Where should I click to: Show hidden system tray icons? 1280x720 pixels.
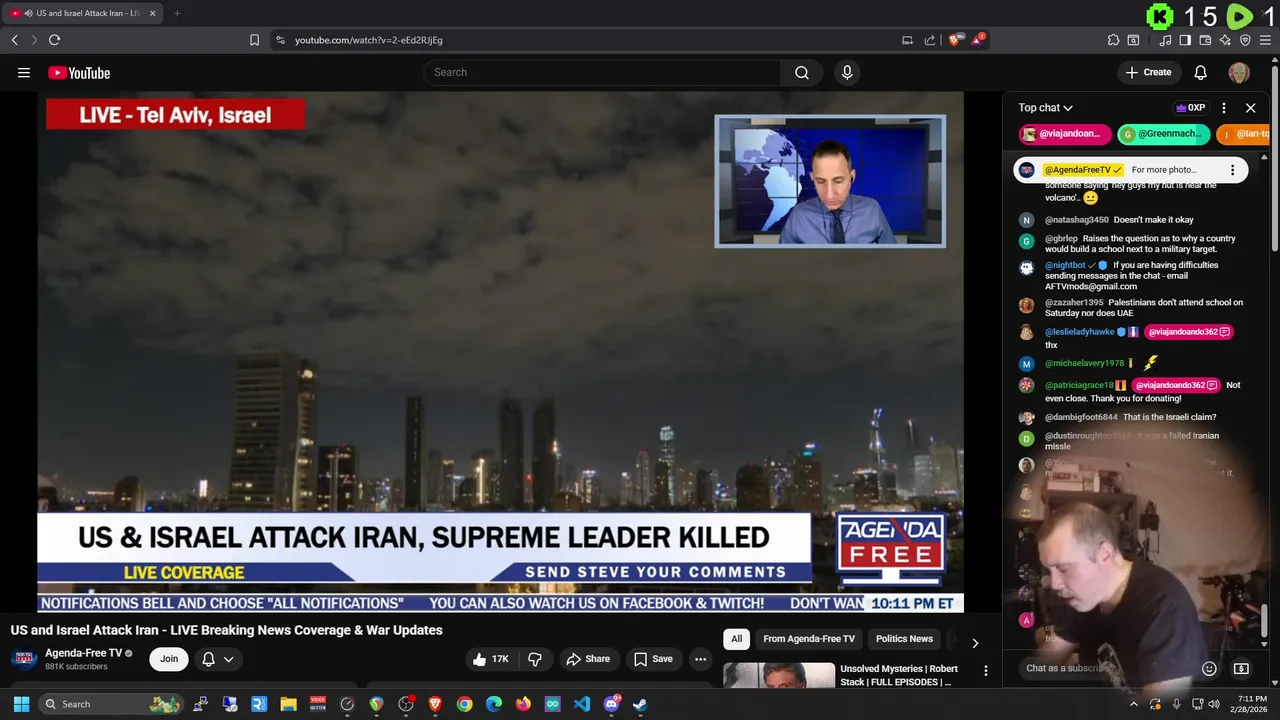pos(1133,704)
